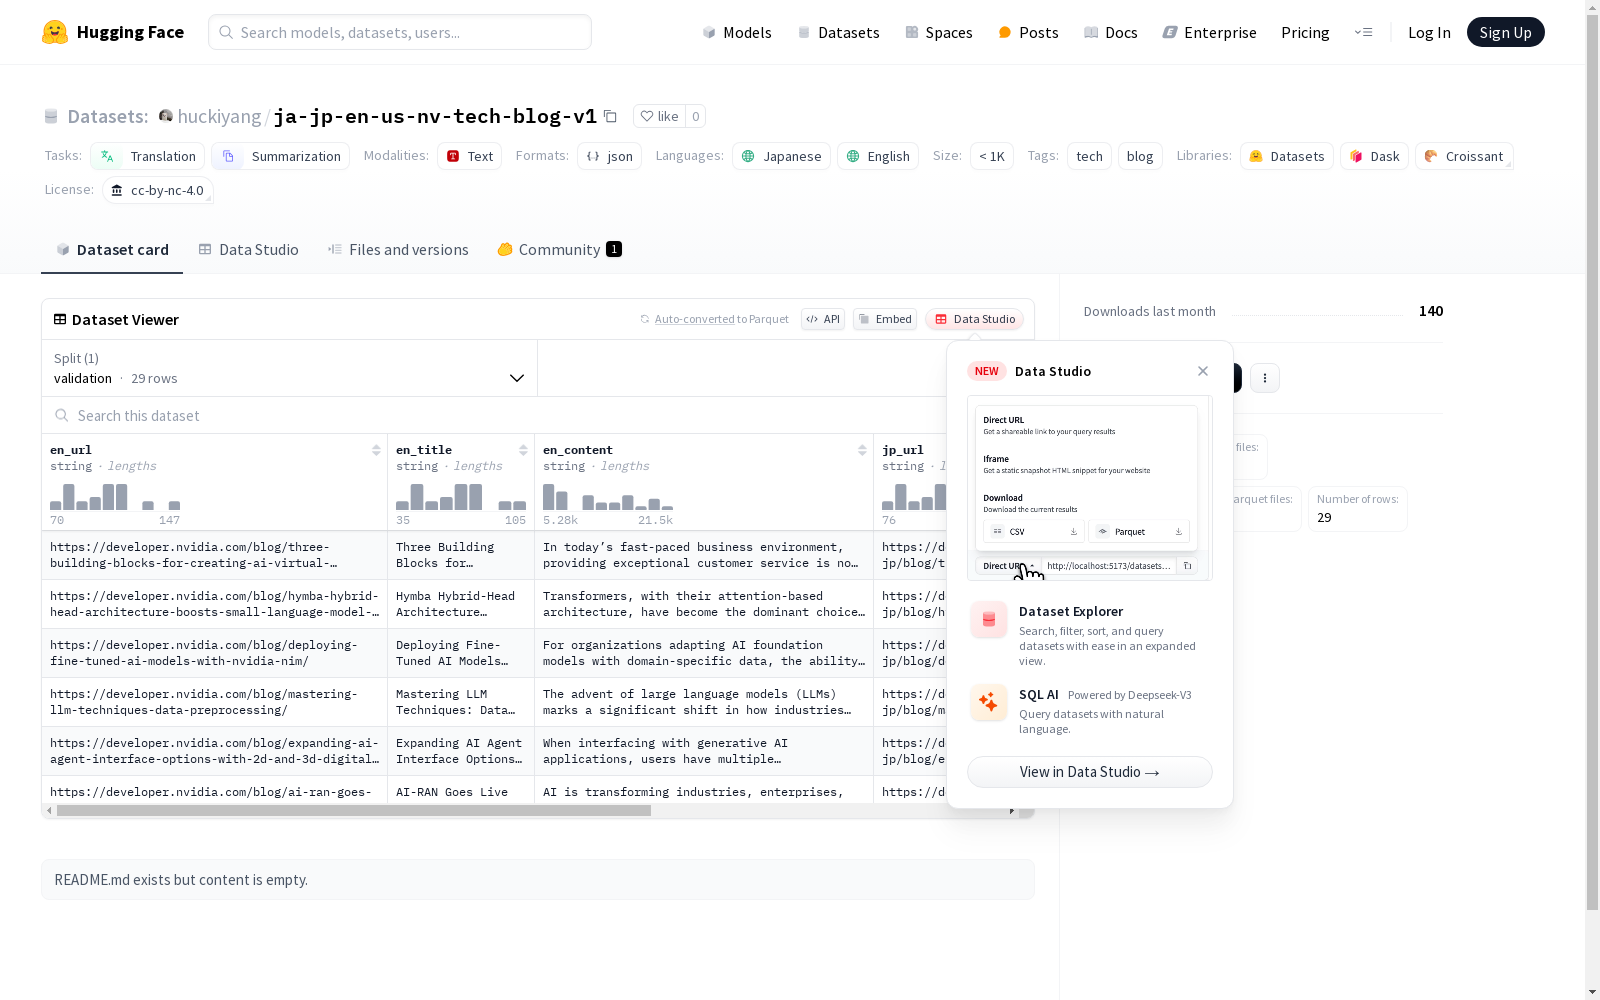Sort the en_title column
This screenshot has width=1600, height=1000.
pos(523,450)
